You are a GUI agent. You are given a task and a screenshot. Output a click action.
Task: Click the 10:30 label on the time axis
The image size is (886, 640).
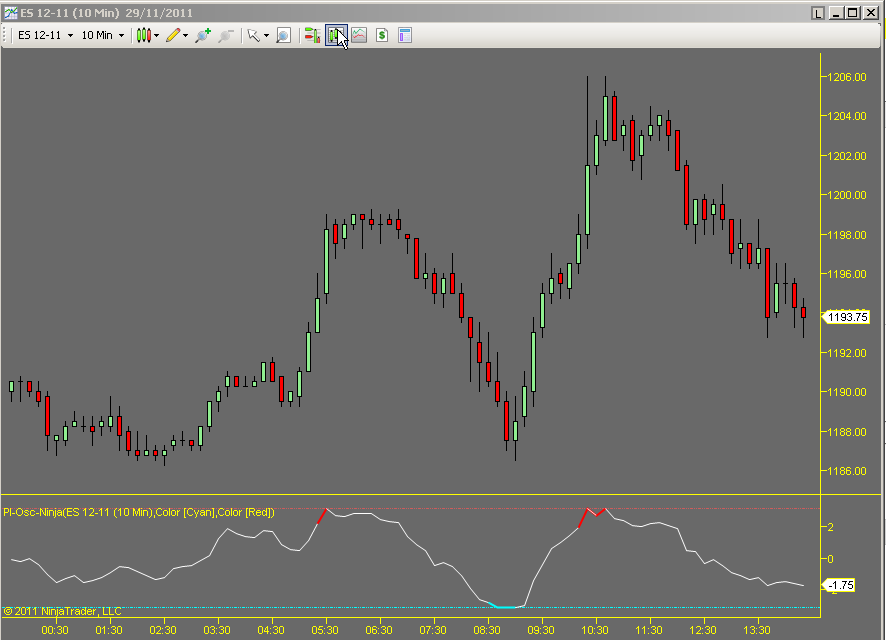pos(595,631)
